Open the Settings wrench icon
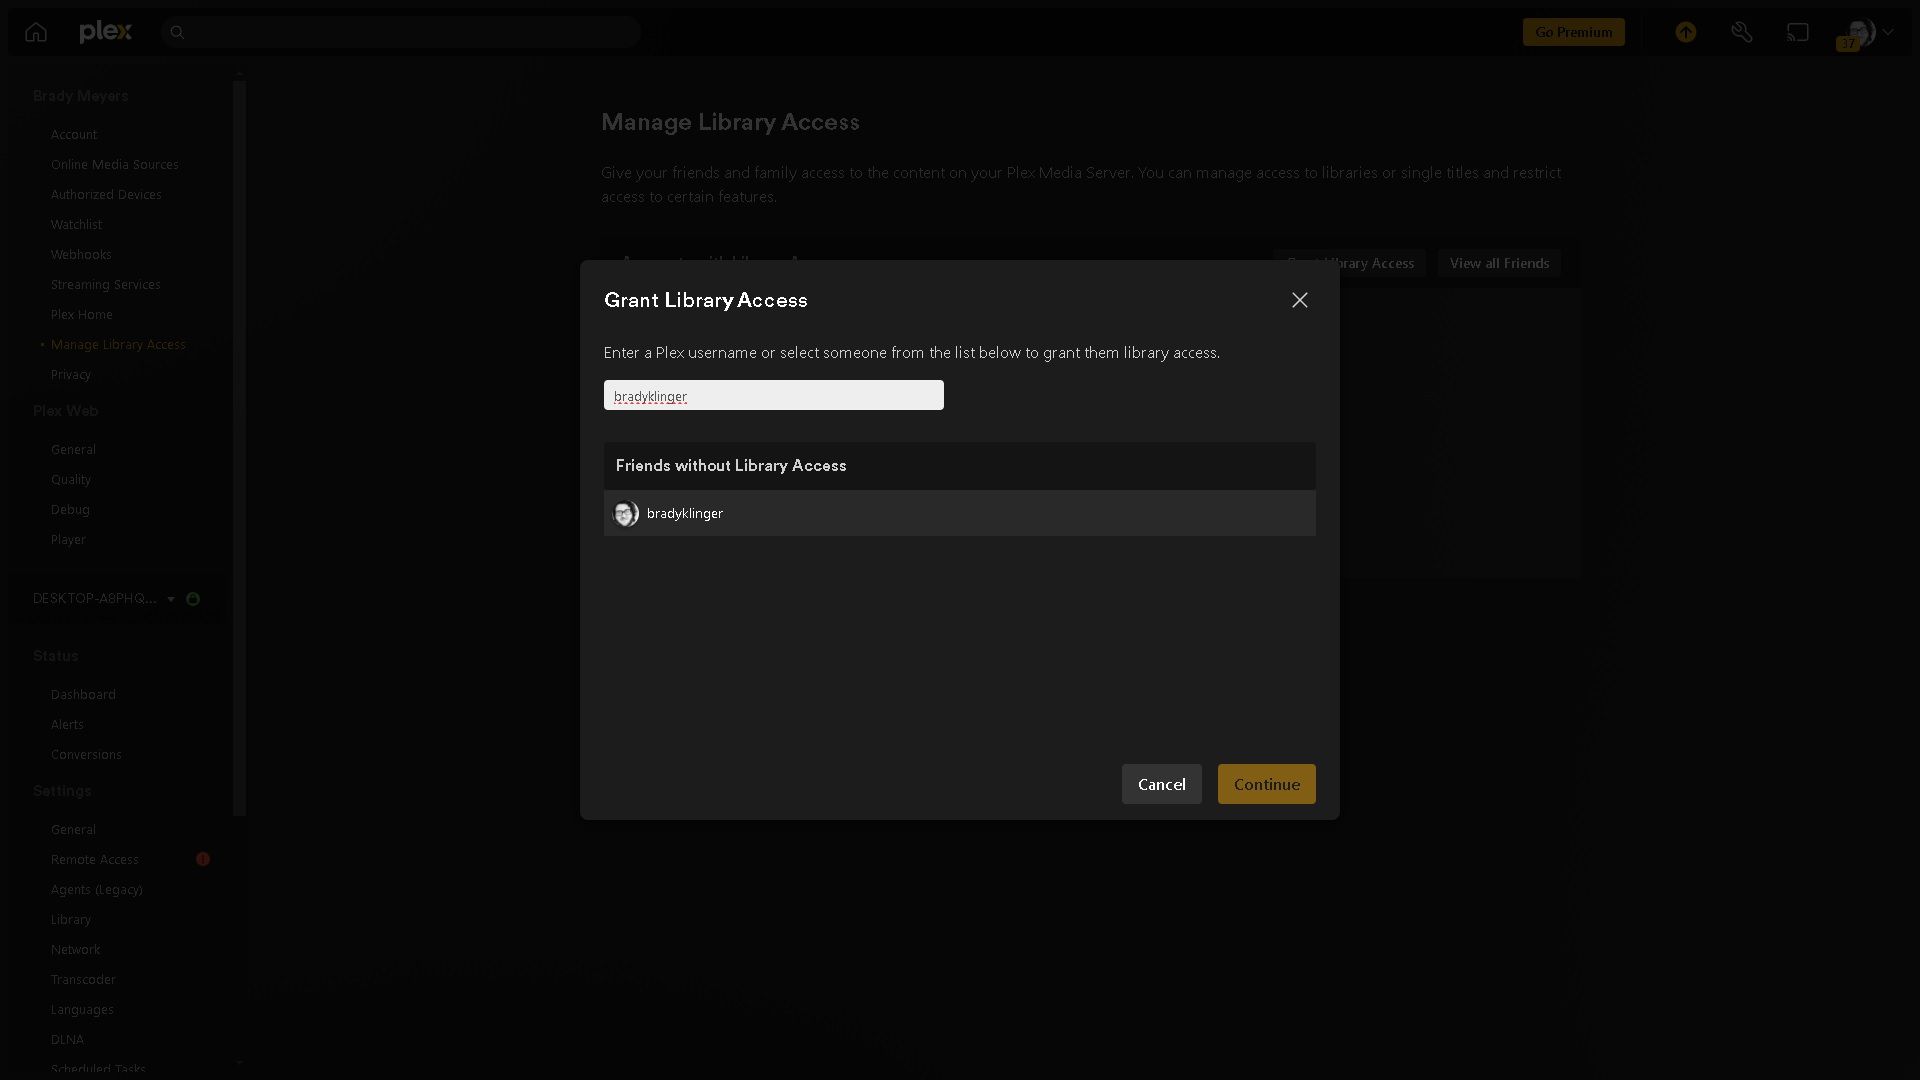1920x1080 pixels. coord(1742,32)
